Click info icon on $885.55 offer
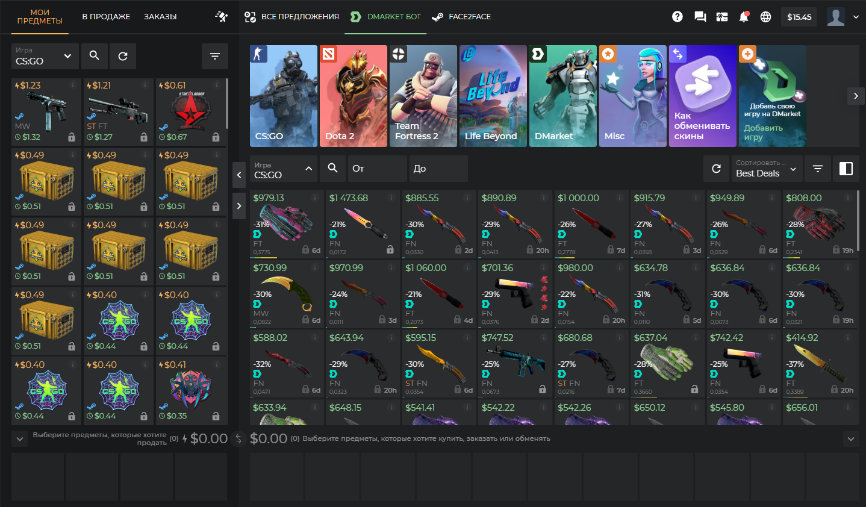Screen dimensions: 866x507 pyautogui.click(x=467, y=198)
